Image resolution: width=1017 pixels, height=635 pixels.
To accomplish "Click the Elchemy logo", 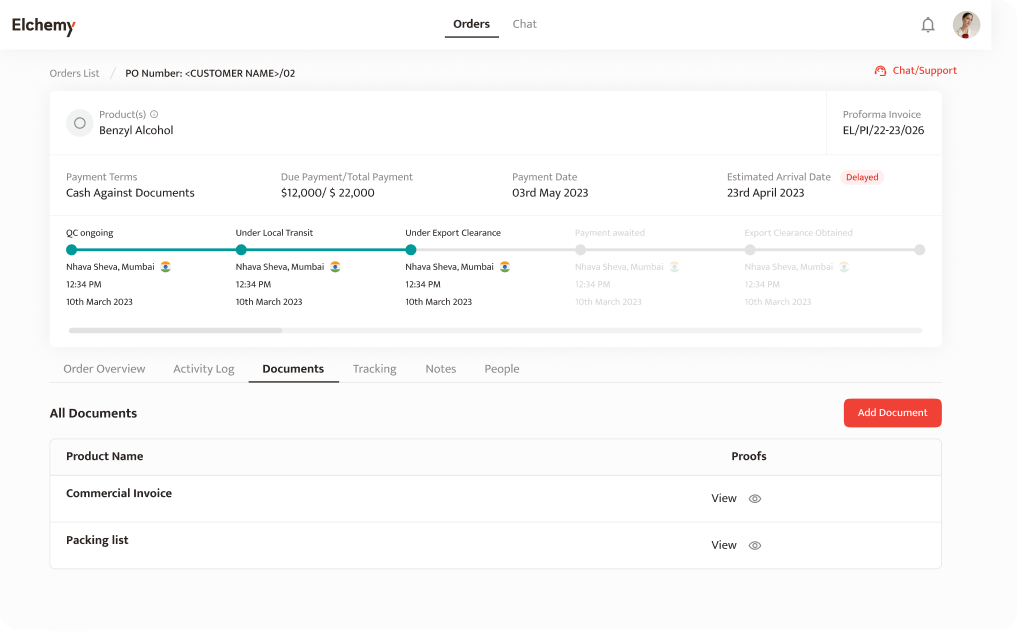I will 44,25.
